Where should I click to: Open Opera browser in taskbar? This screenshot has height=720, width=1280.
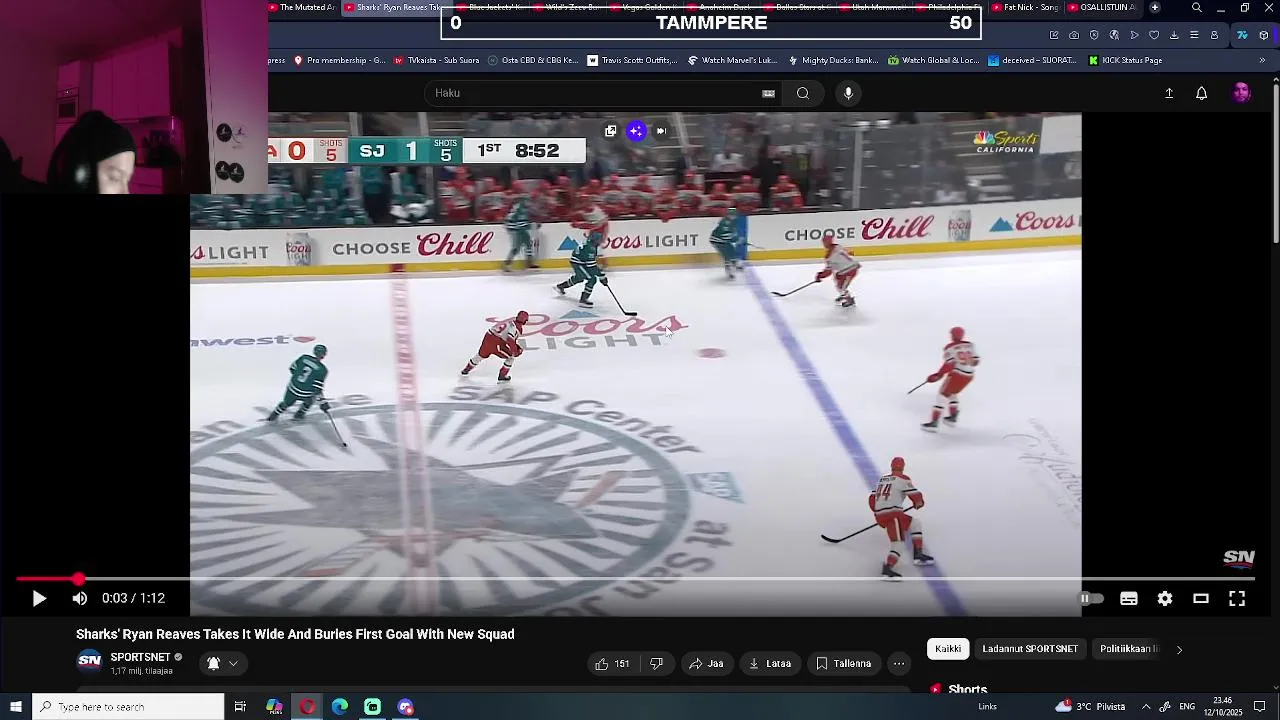307,707
